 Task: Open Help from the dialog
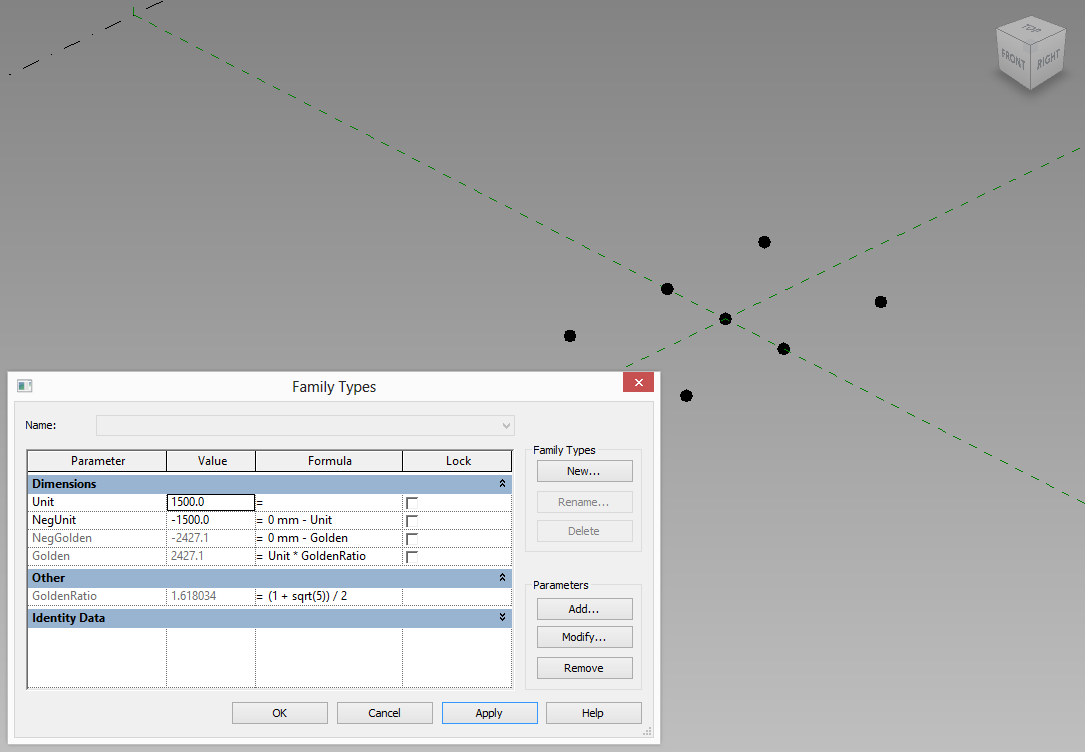pyautogui.click(x=593, y=712)
